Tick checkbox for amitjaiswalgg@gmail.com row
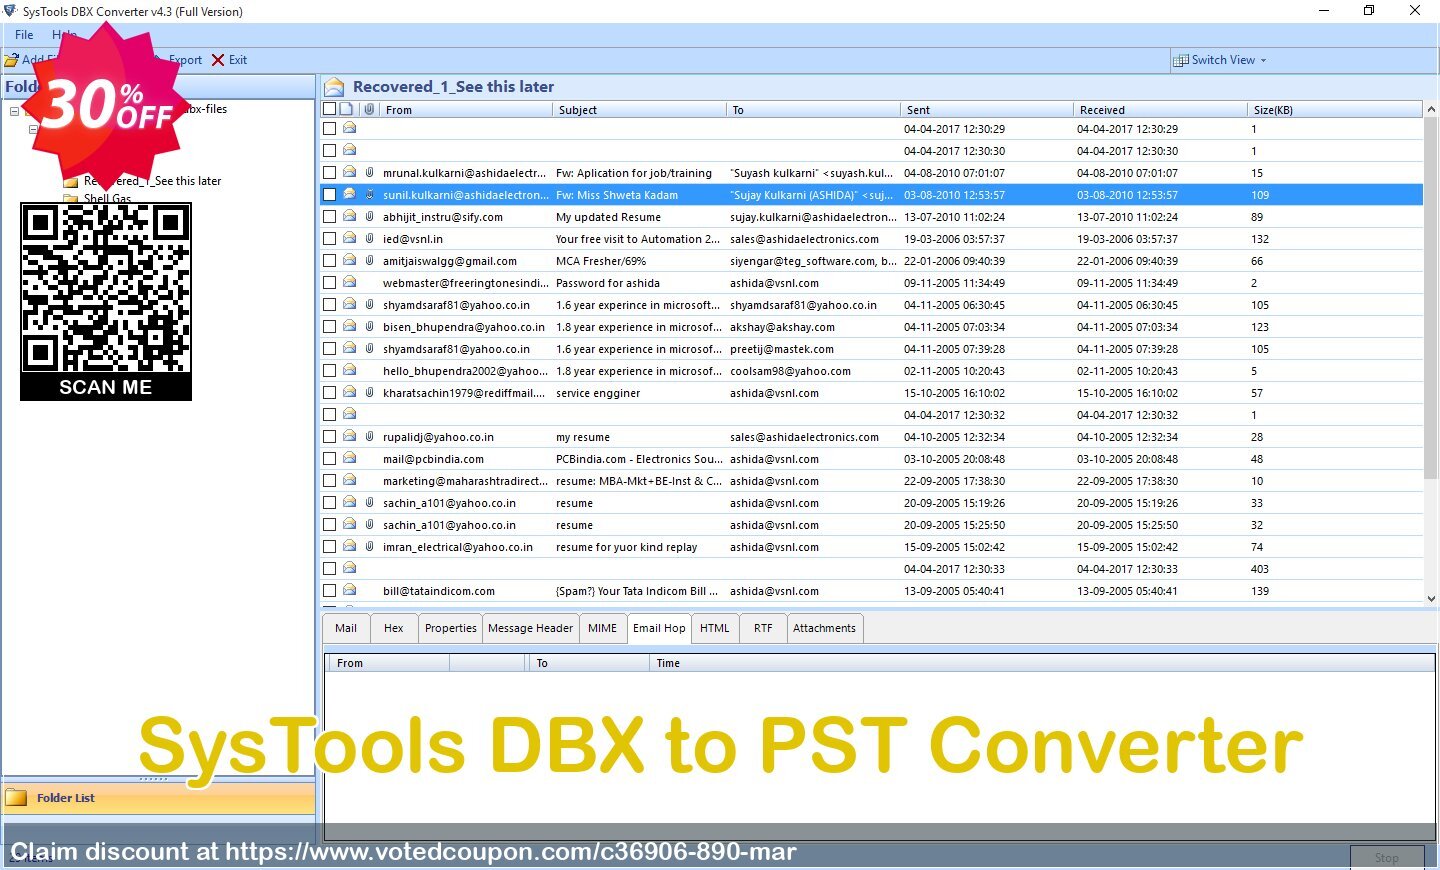 pyautogui.click(x=329, y=261)
